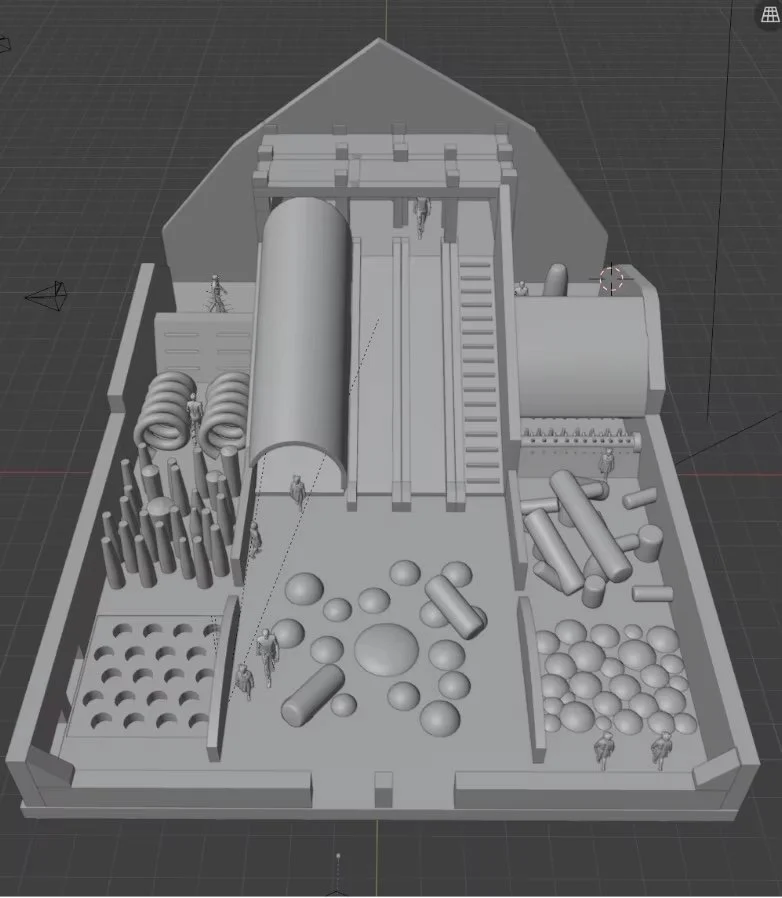Toggle perspective/orthographic view grid icon
This screenshot has width=782, height=898.
point(771,15)
